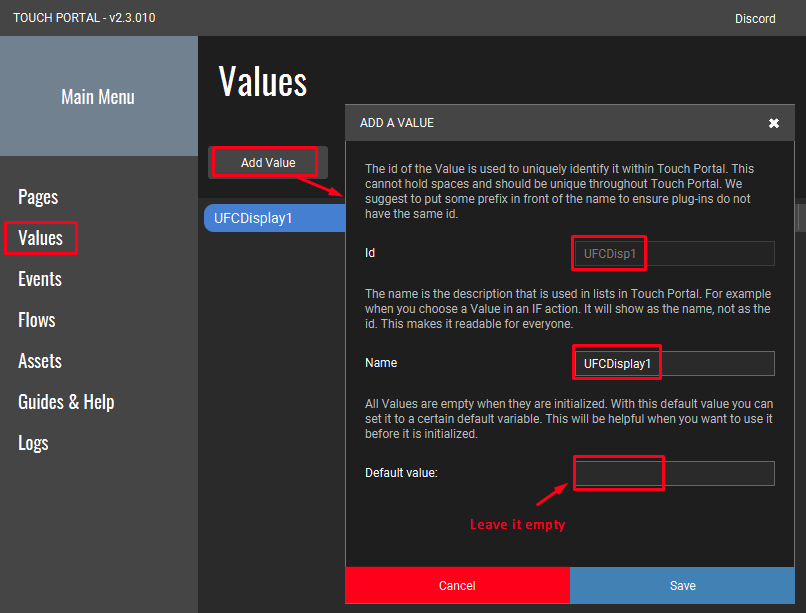Click the Add Value button
This screenshot has height=613, width=806.
click(268, 162)
